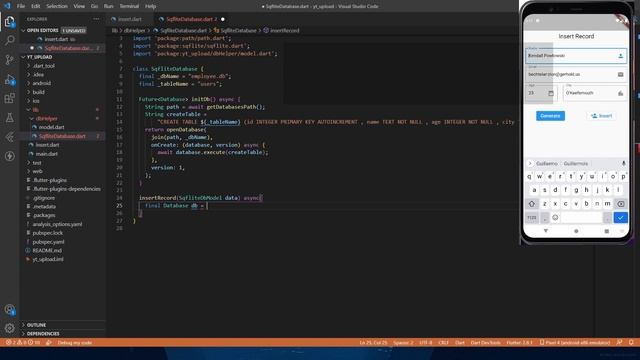Tap the Android home navigation button
The image size is (640, 360).
(x=576, y=231)
